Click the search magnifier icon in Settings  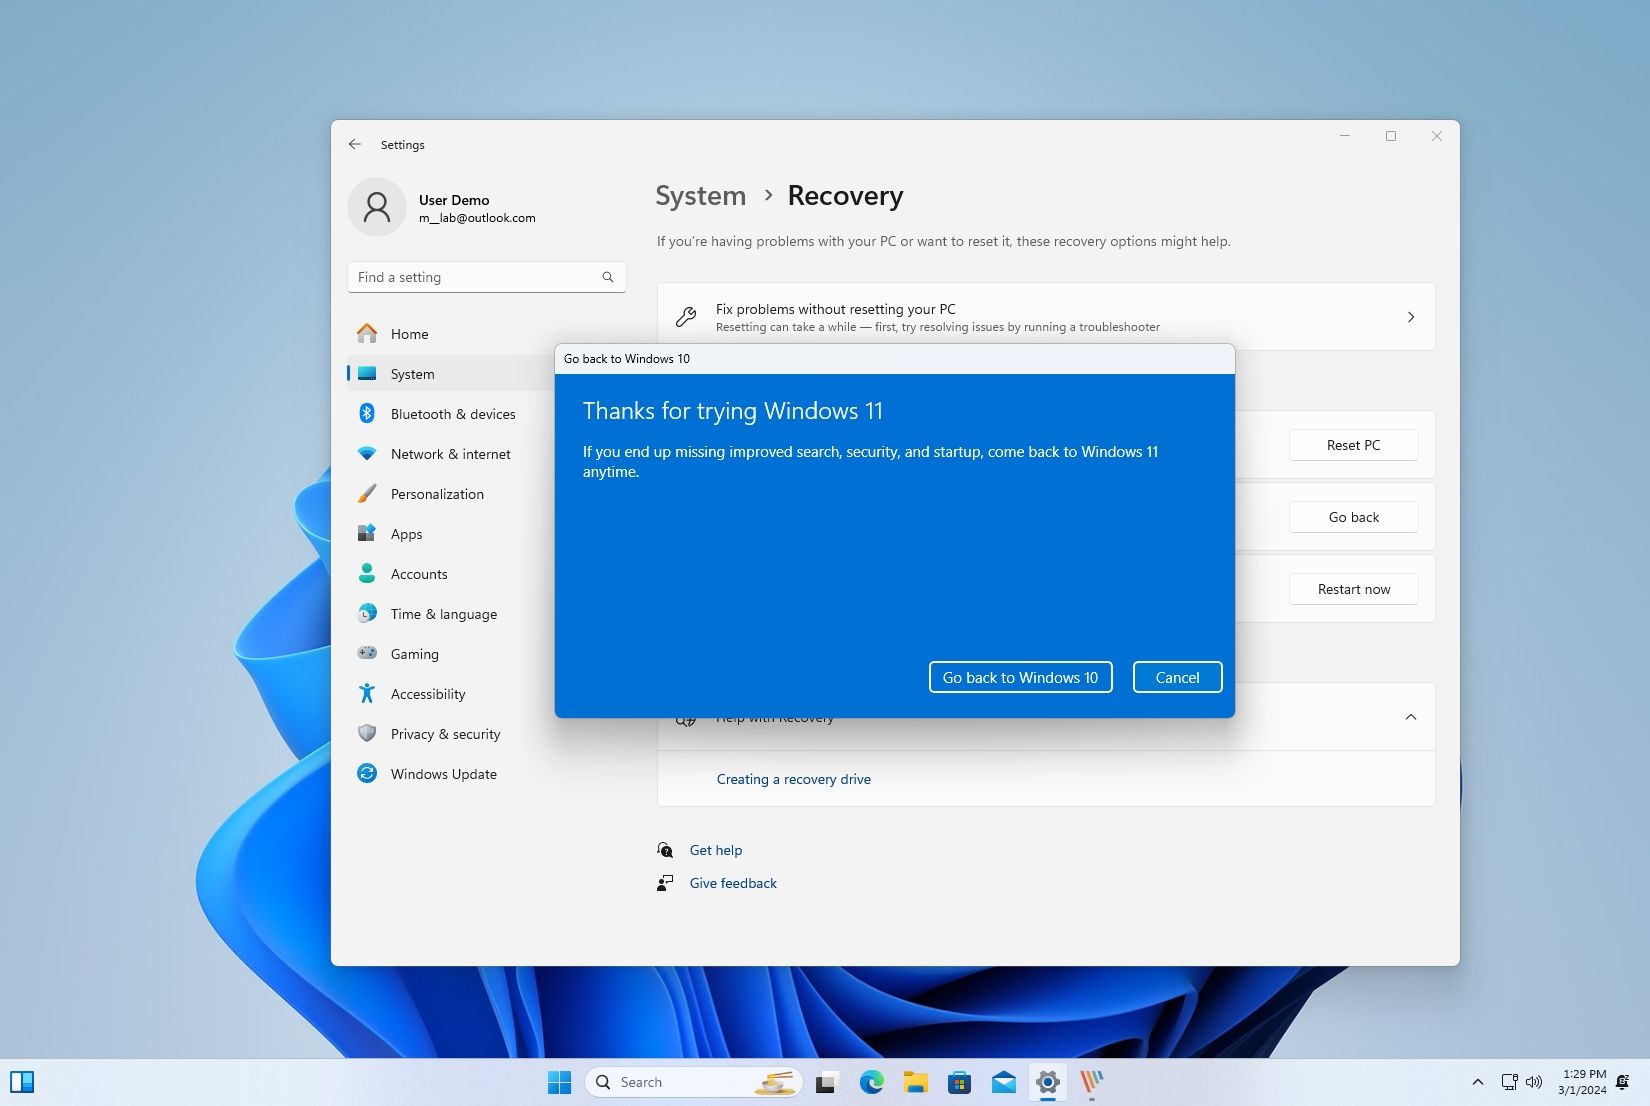(x=608, y=277)
